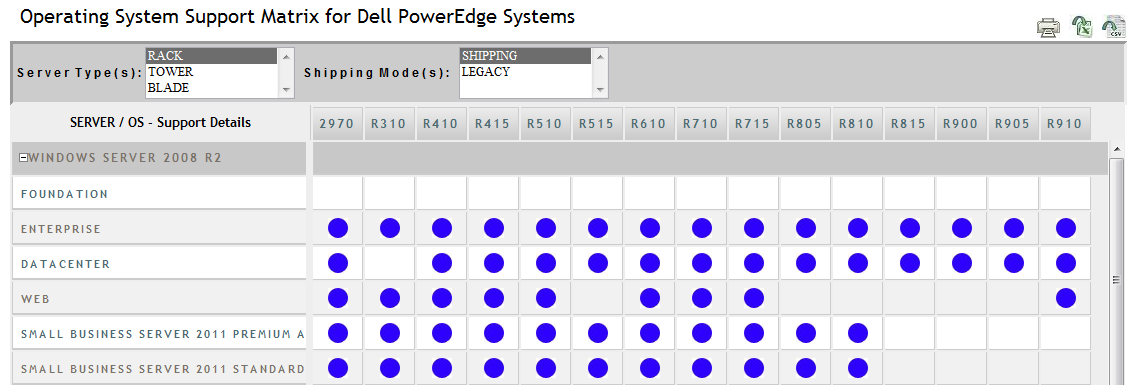Open the R415 column header
Screen dimensions: 1130x385
pyautogui.click(x=493, y=124)
